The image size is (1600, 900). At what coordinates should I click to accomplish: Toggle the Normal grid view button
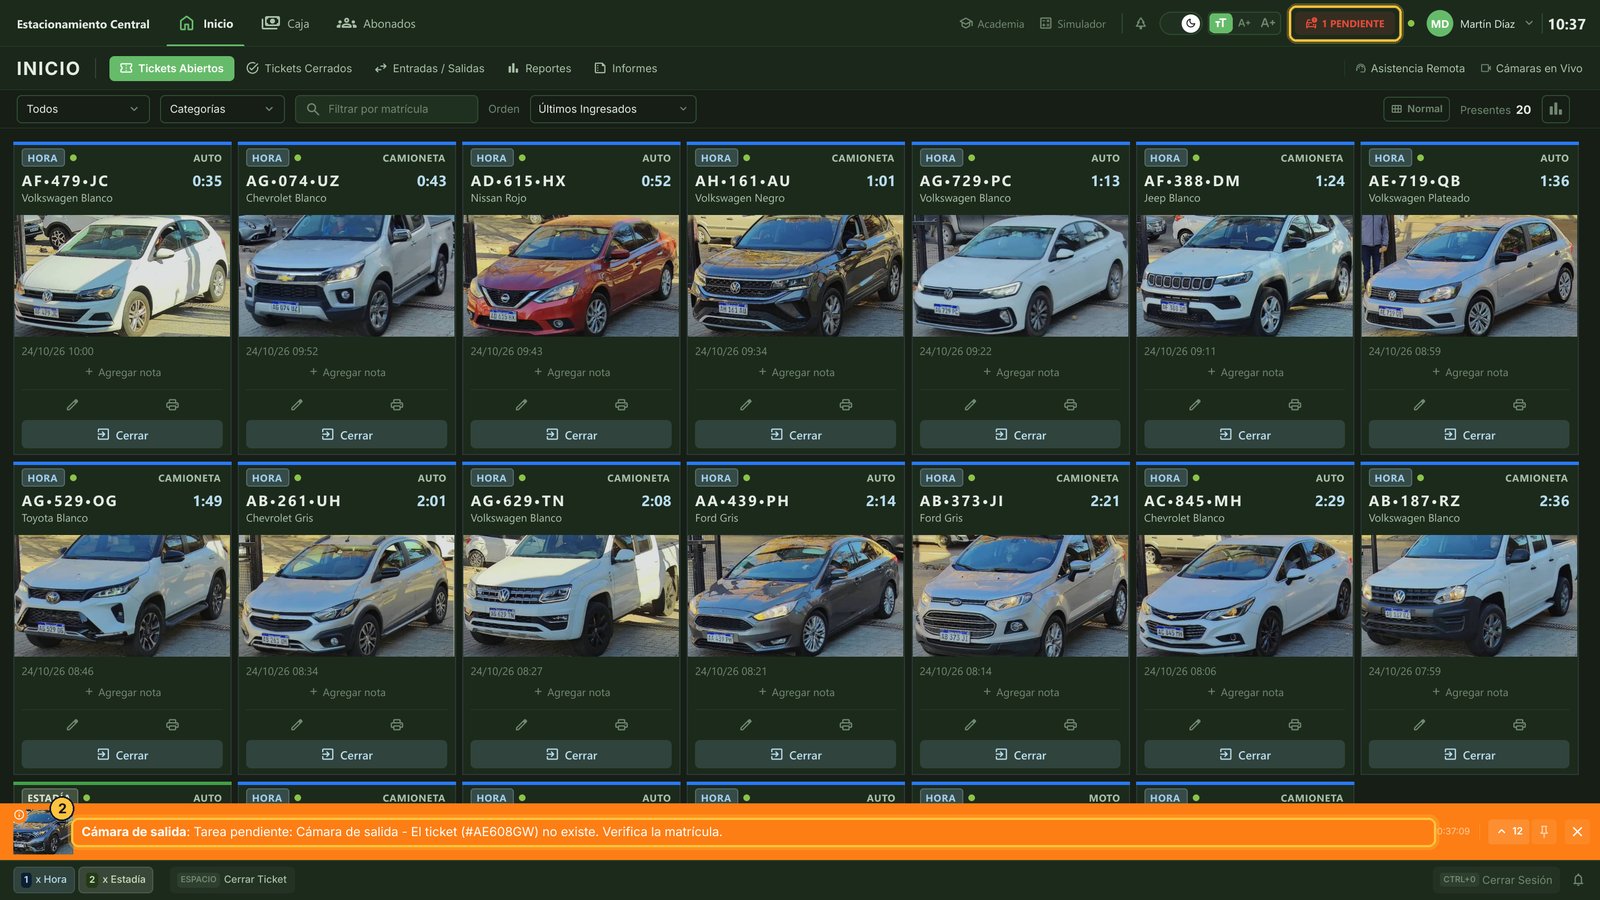(x=1417, y=109)
